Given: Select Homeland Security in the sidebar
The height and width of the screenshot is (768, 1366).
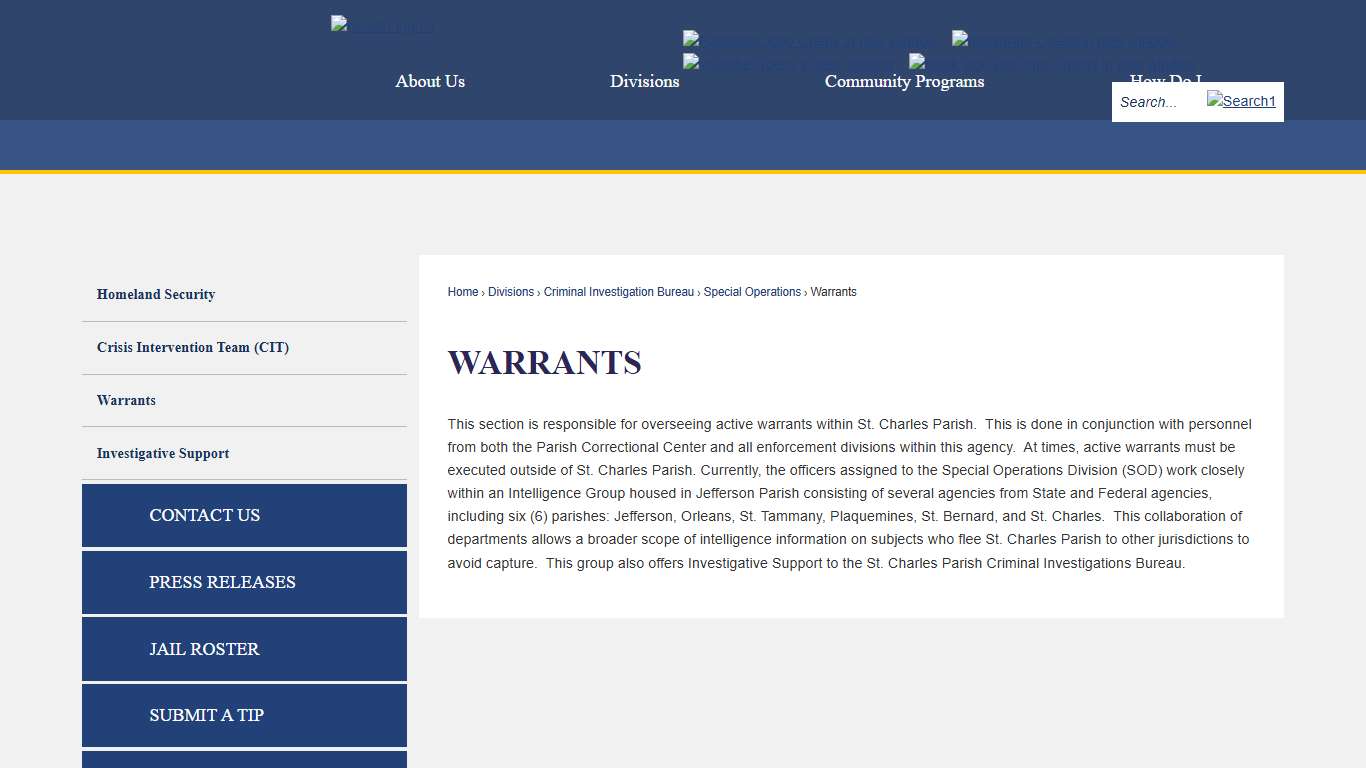Looking at the screenshot, I should 155,294.
